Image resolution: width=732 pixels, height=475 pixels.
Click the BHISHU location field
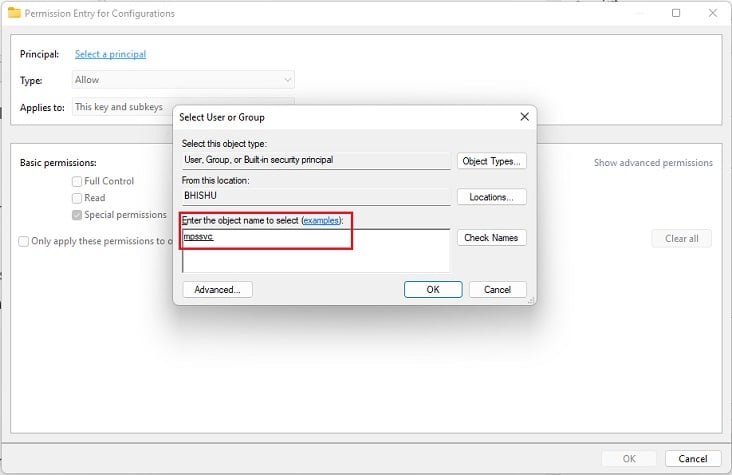tap(316, 196)
